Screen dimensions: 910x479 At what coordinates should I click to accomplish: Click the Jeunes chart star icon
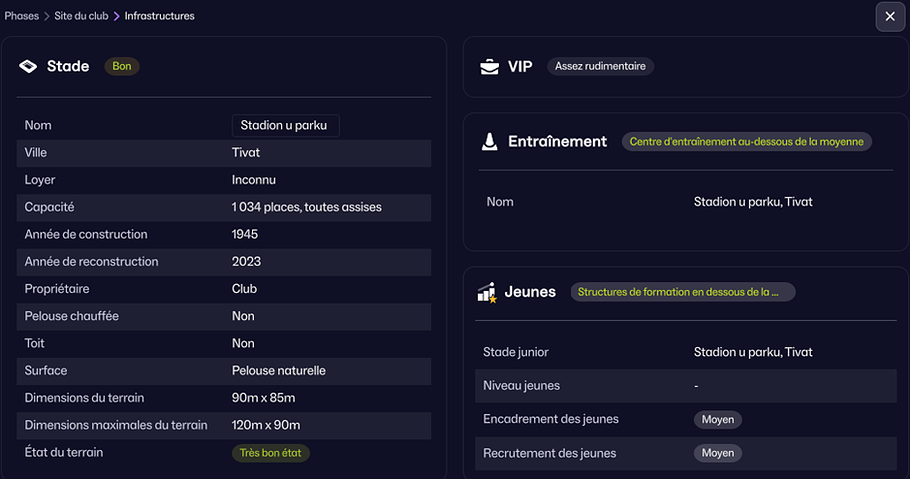487,293
